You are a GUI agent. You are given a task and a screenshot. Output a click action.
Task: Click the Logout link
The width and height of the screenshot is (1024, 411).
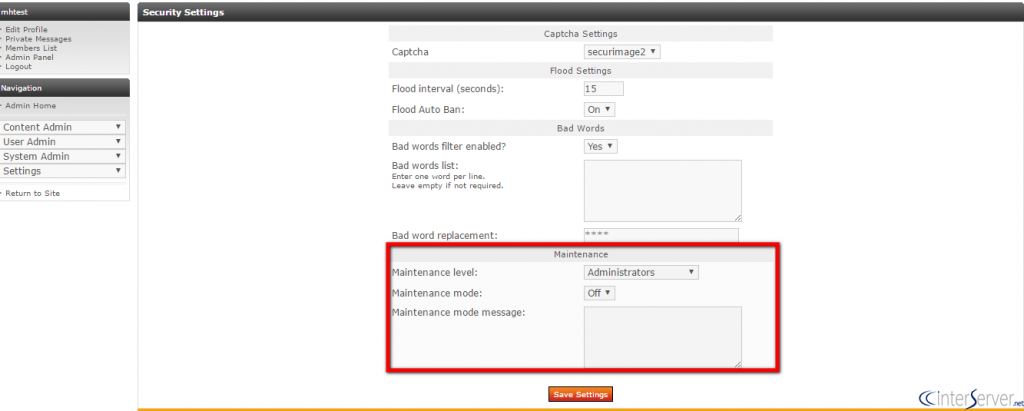(x=18, y=66)
